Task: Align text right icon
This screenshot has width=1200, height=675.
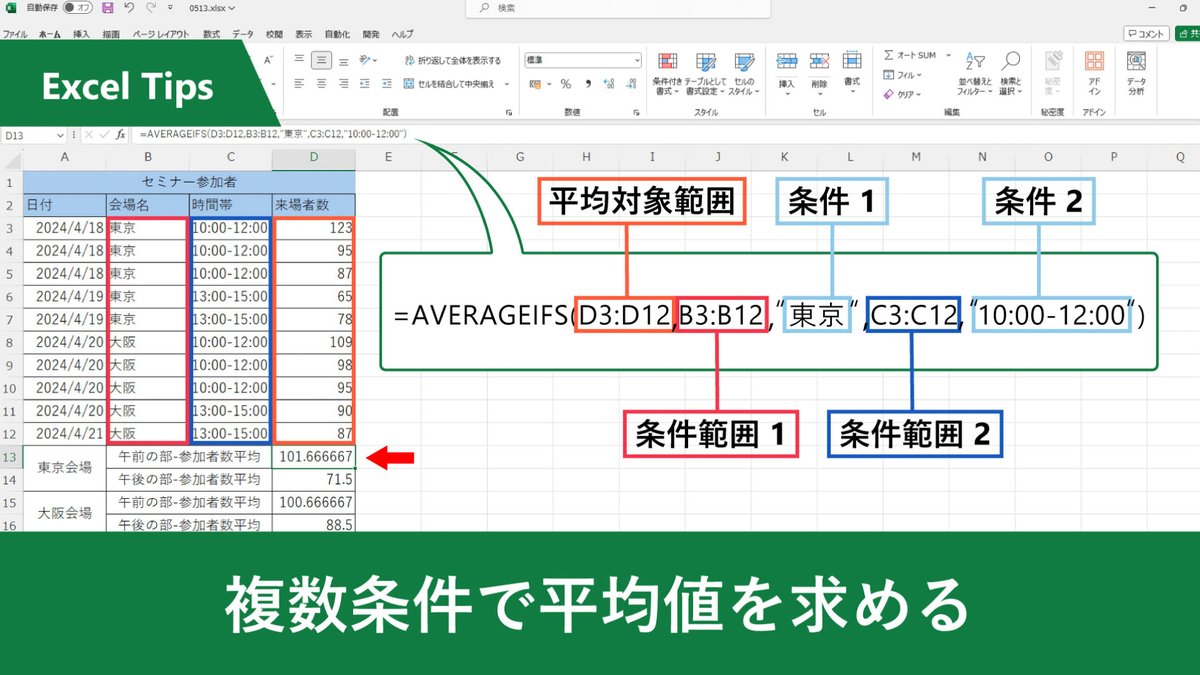Action: point(342,85)
